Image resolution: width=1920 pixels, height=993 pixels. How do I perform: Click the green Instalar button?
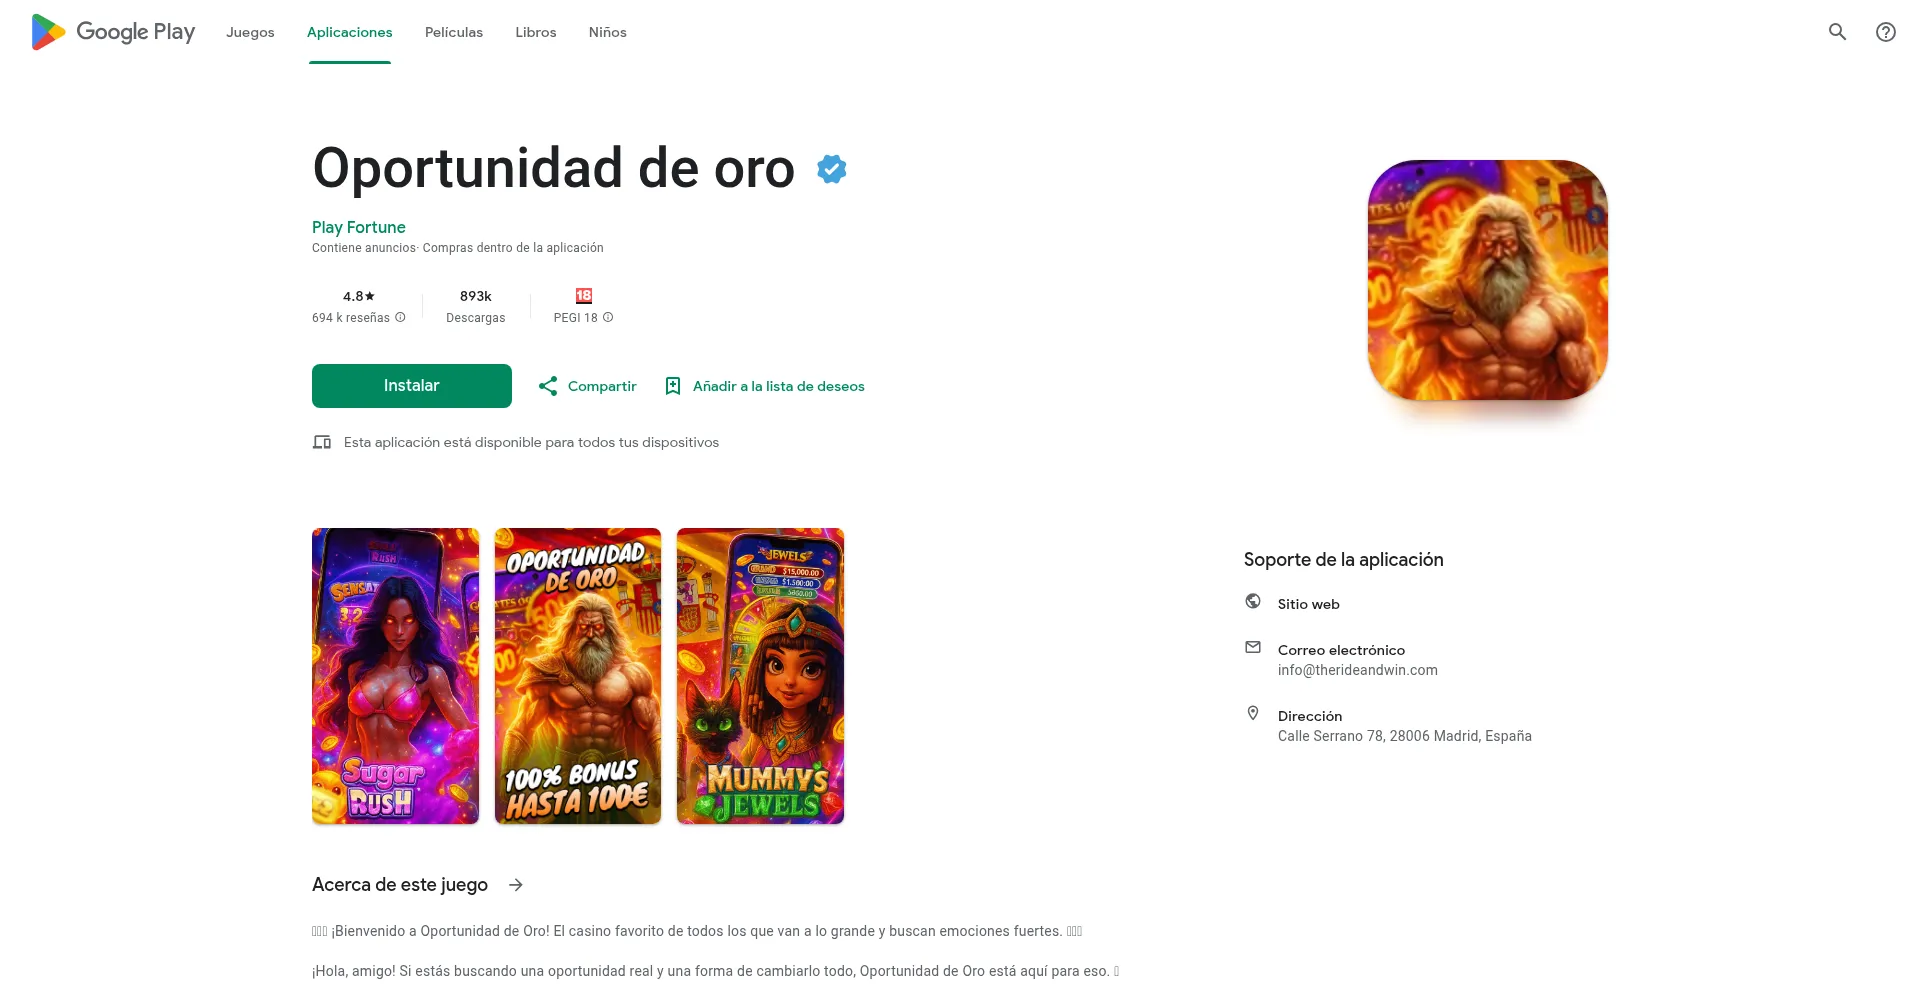pyautogui.click(x=412, y=386)
